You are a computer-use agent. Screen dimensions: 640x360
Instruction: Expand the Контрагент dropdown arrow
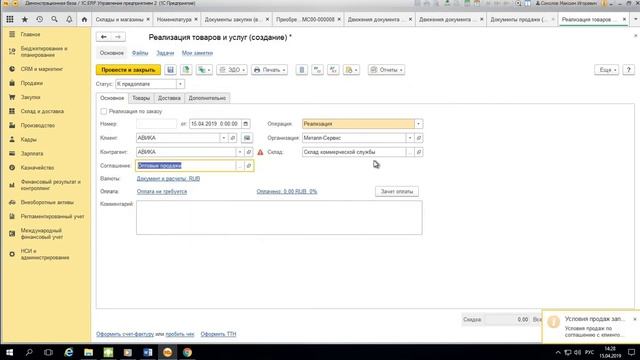(240, 152)
